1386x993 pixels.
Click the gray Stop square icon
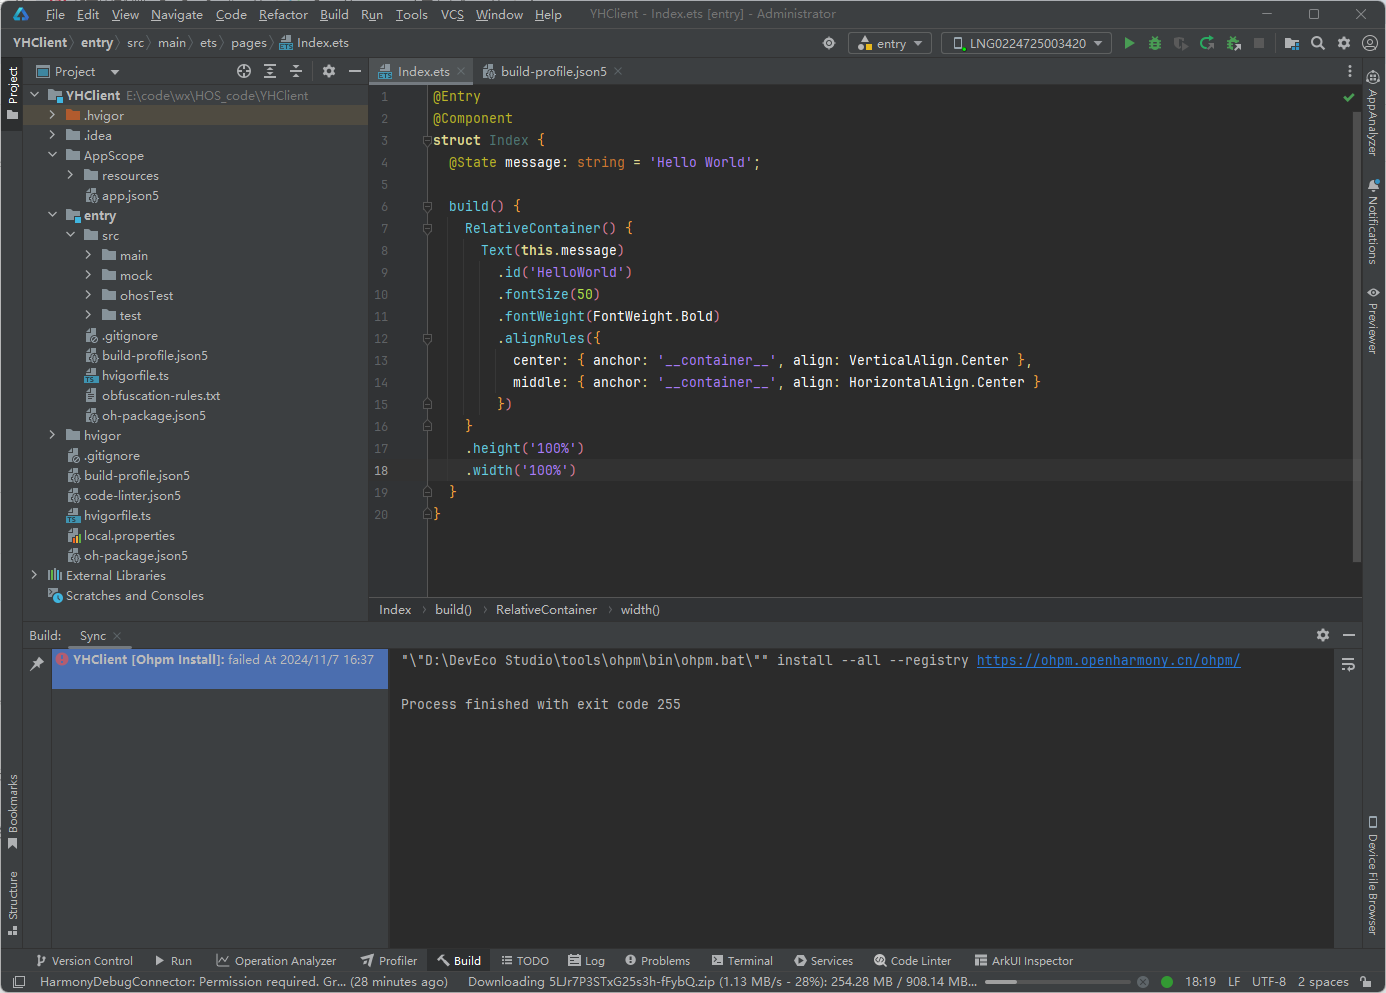1259,43
